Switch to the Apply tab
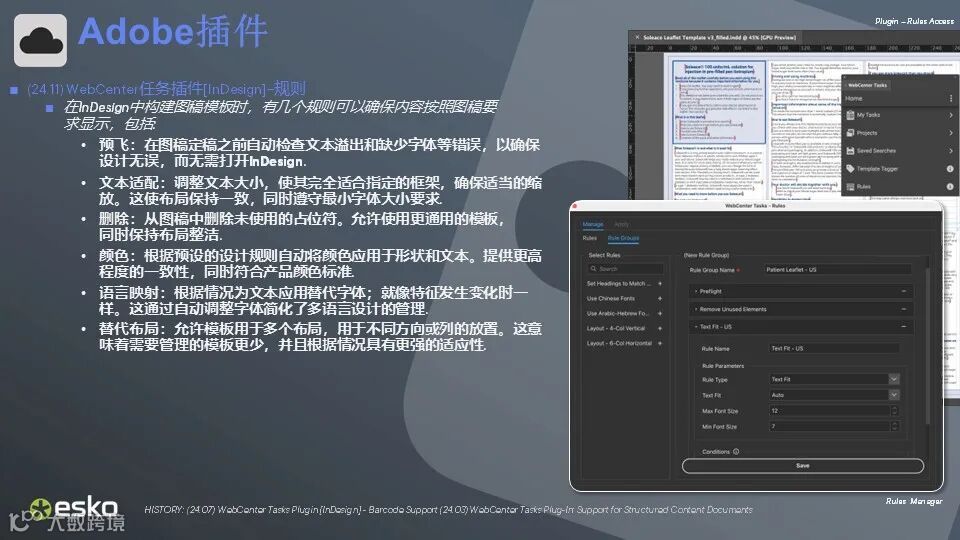Viewport: 960px width, 540px height. click(621, 224)
